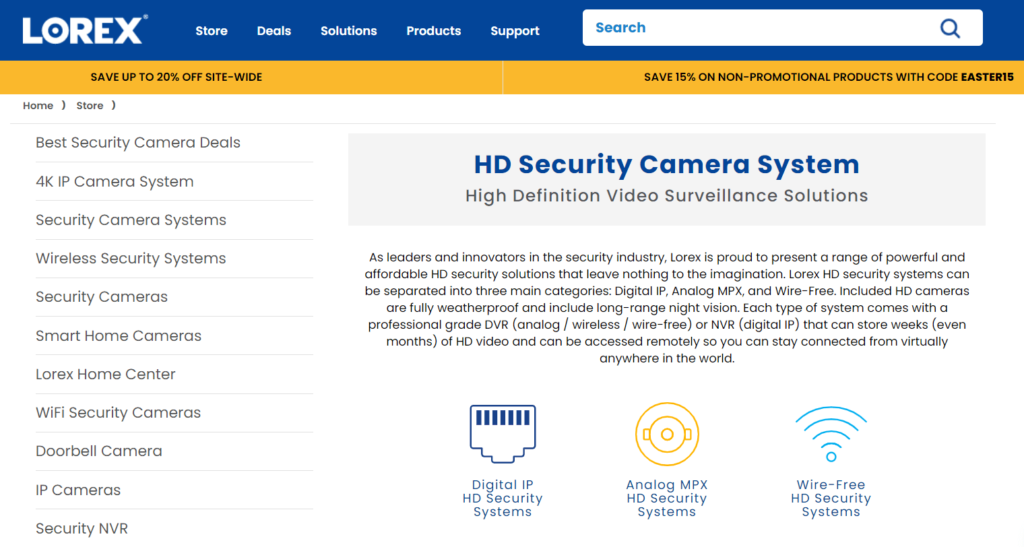Click the magnifying glass search icon
The width and height of the screenshot is (1024, 547).
click(x=950, y=28)
